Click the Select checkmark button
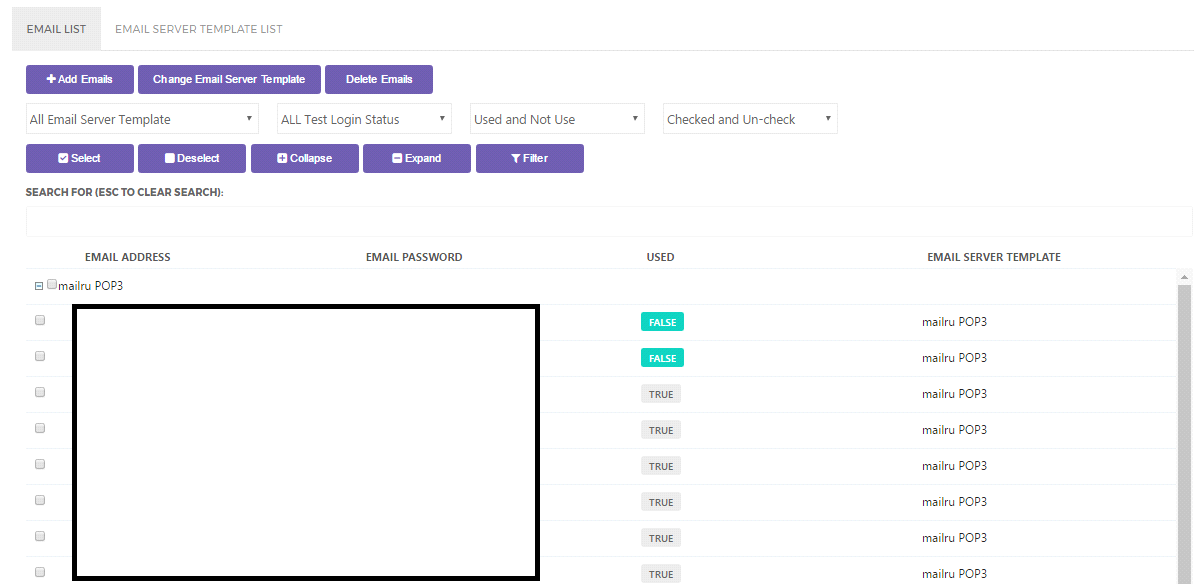The height and width of the screenshot is (584, 1194). (x=80, y=158)
